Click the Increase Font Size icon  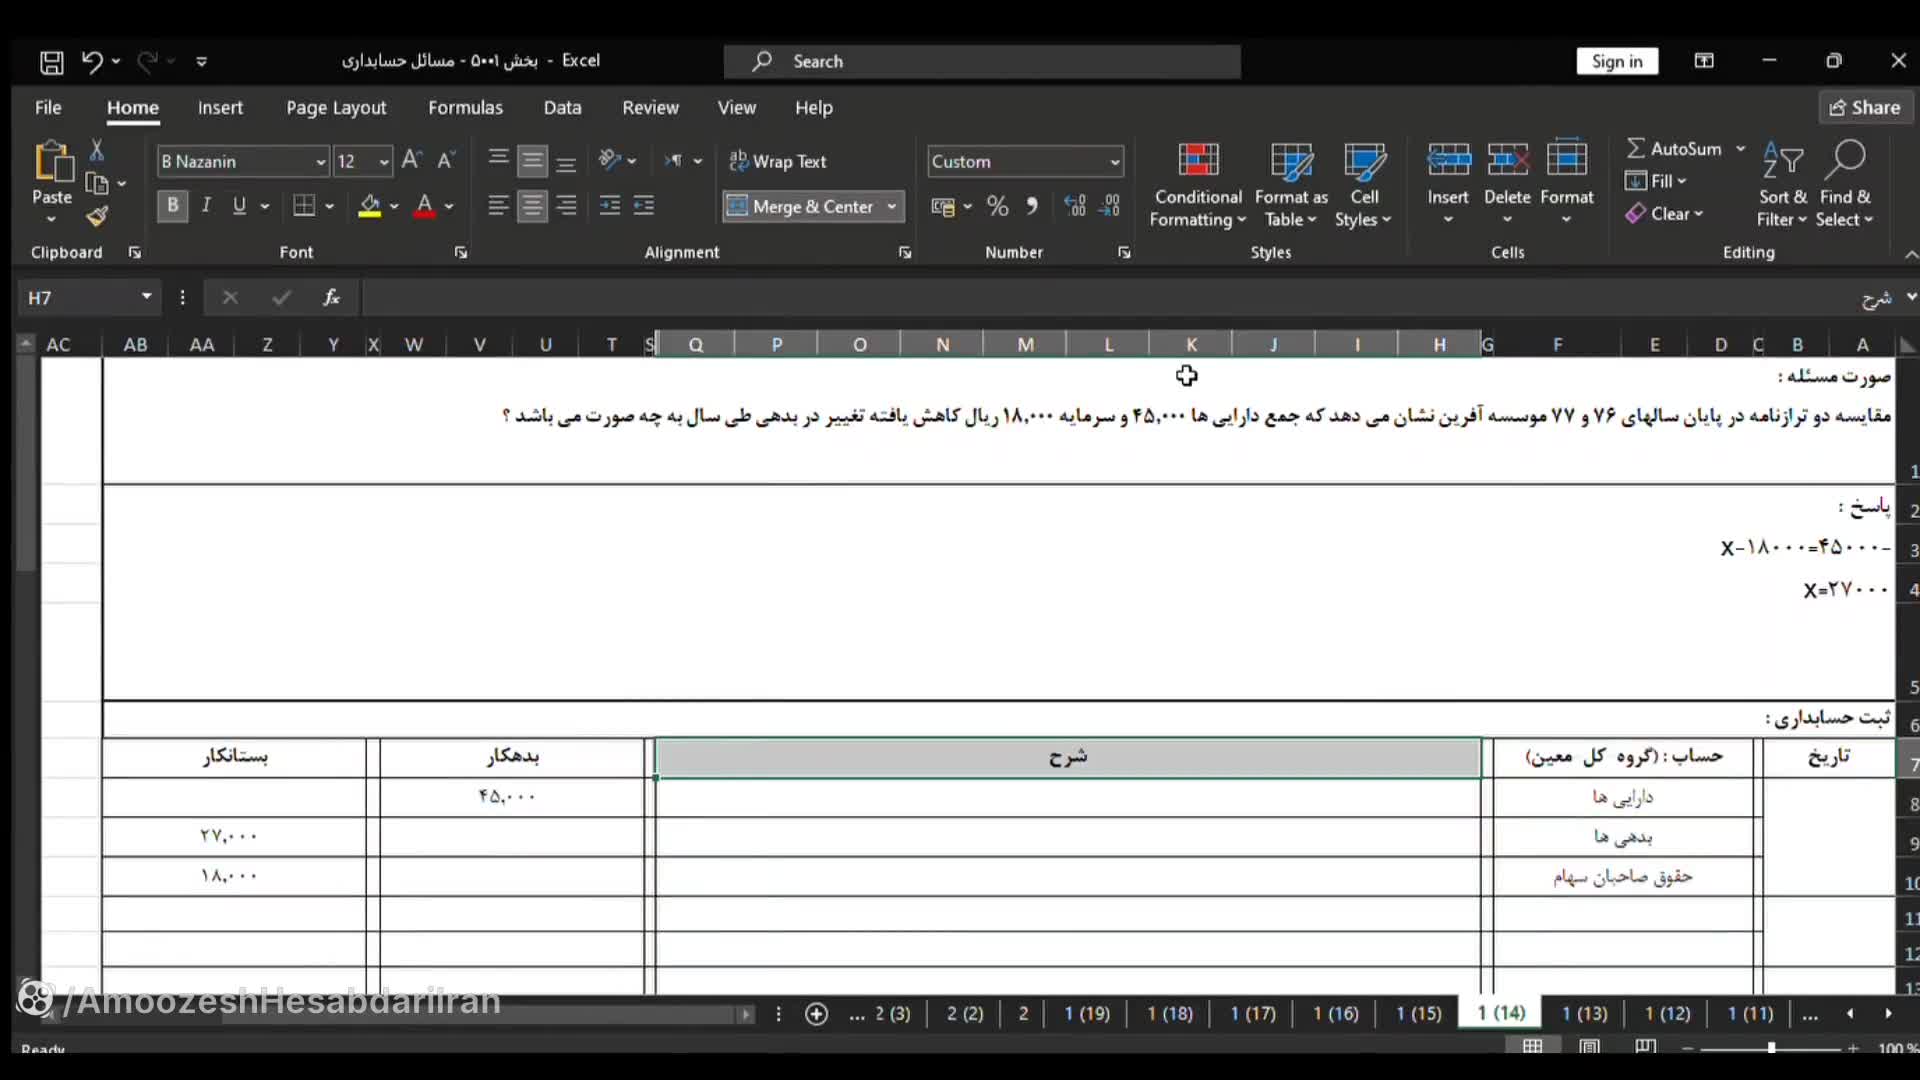tap(411, 160)
